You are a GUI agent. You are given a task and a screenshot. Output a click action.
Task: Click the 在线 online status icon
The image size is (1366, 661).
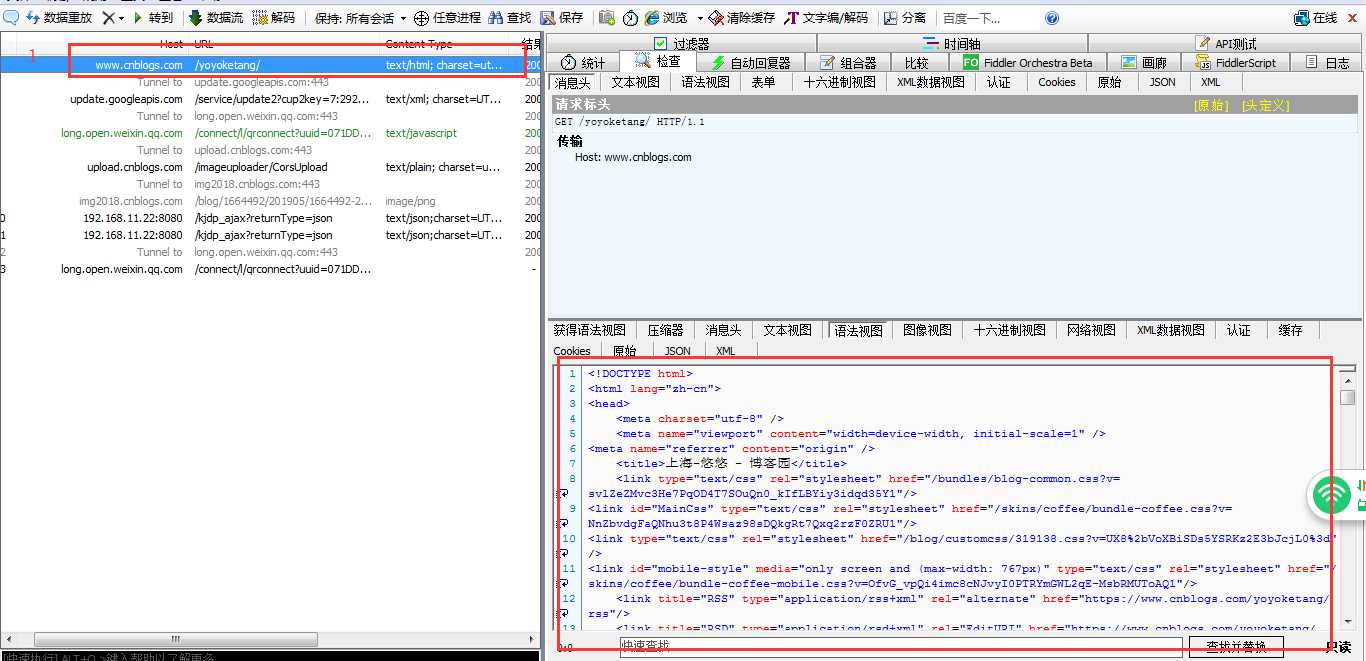coord(1302,18)
